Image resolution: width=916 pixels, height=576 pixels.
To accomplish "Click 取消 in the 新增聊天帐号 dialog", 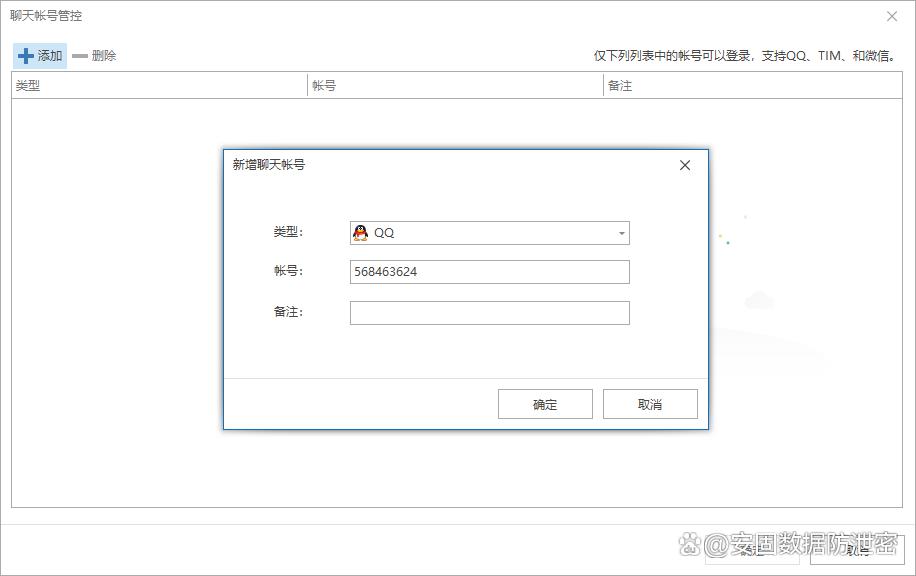I will (x=650, y=404).
